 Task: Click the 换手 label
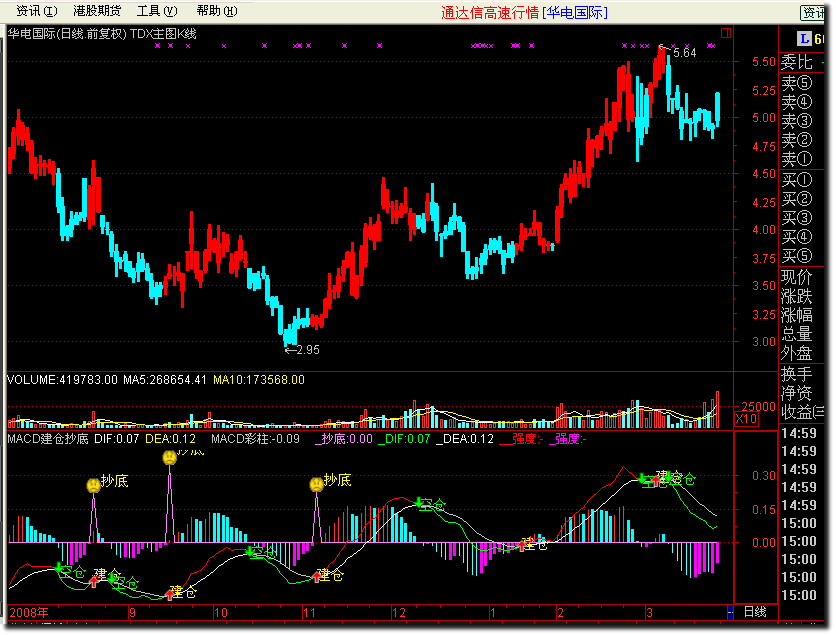(797, 374)
